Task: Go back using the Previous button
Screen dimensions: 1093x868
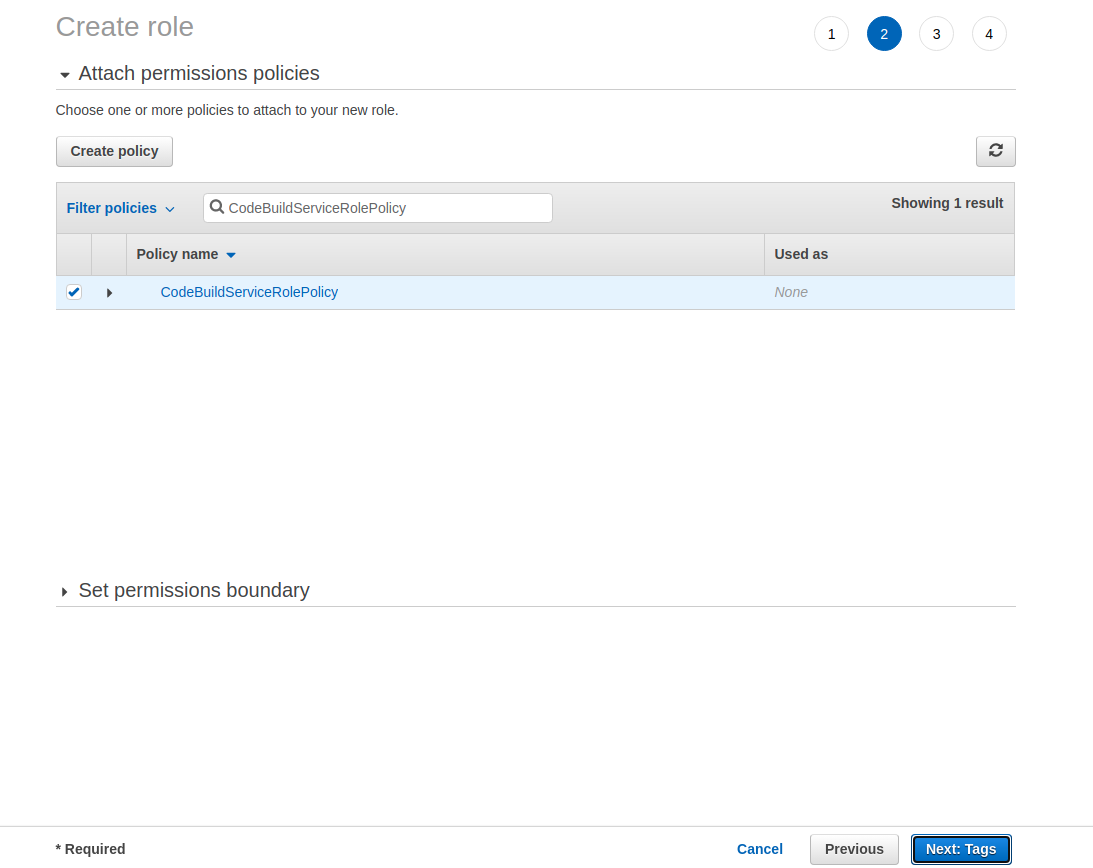Action: point(854,849)
